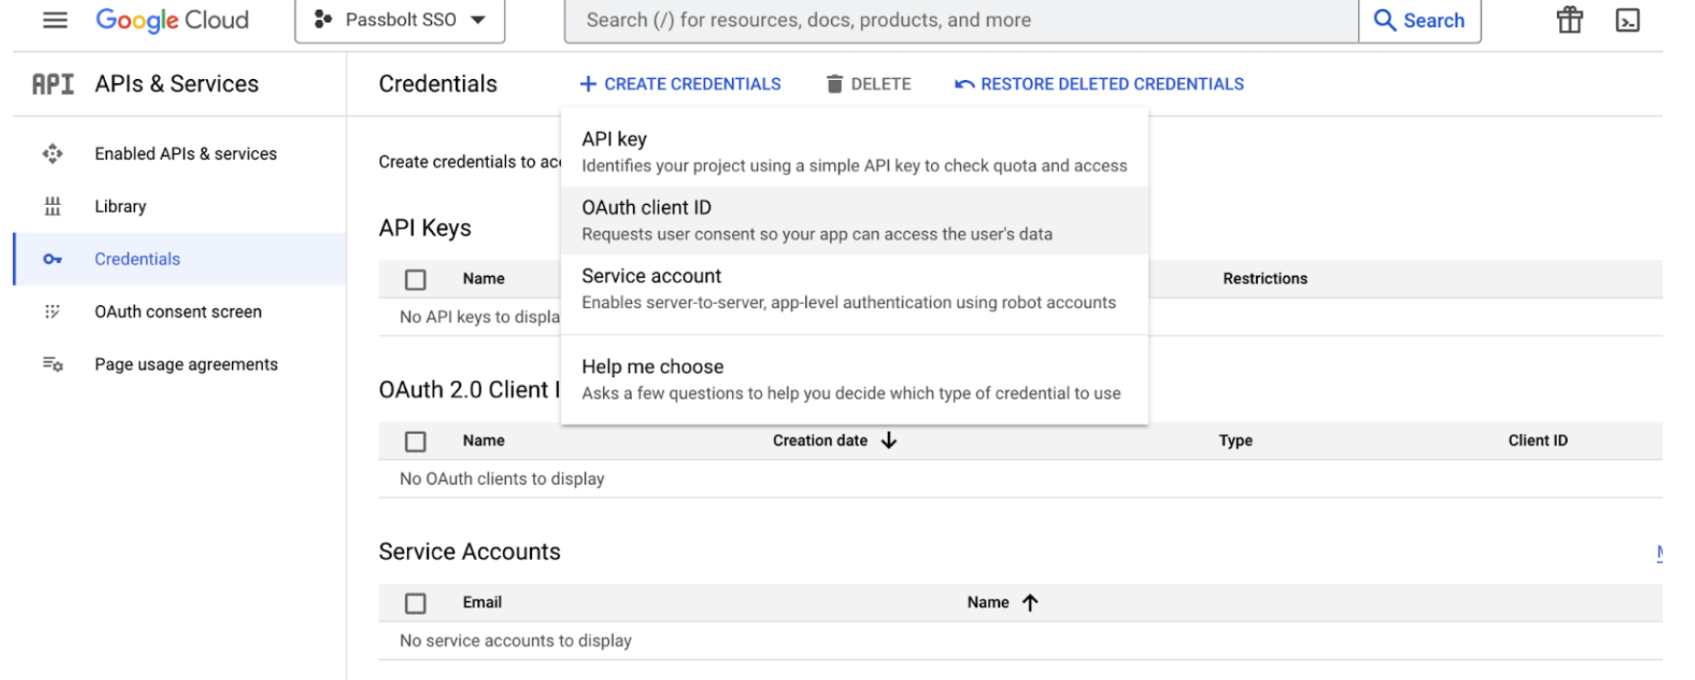1695x680 pixels.
Task: Click 'No OAuth clients to display' text
Action: click(x=502, y=478)
